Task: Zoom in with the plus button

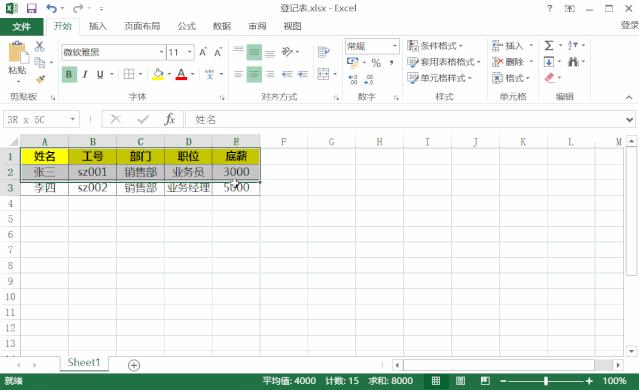Action: point(589,381)
